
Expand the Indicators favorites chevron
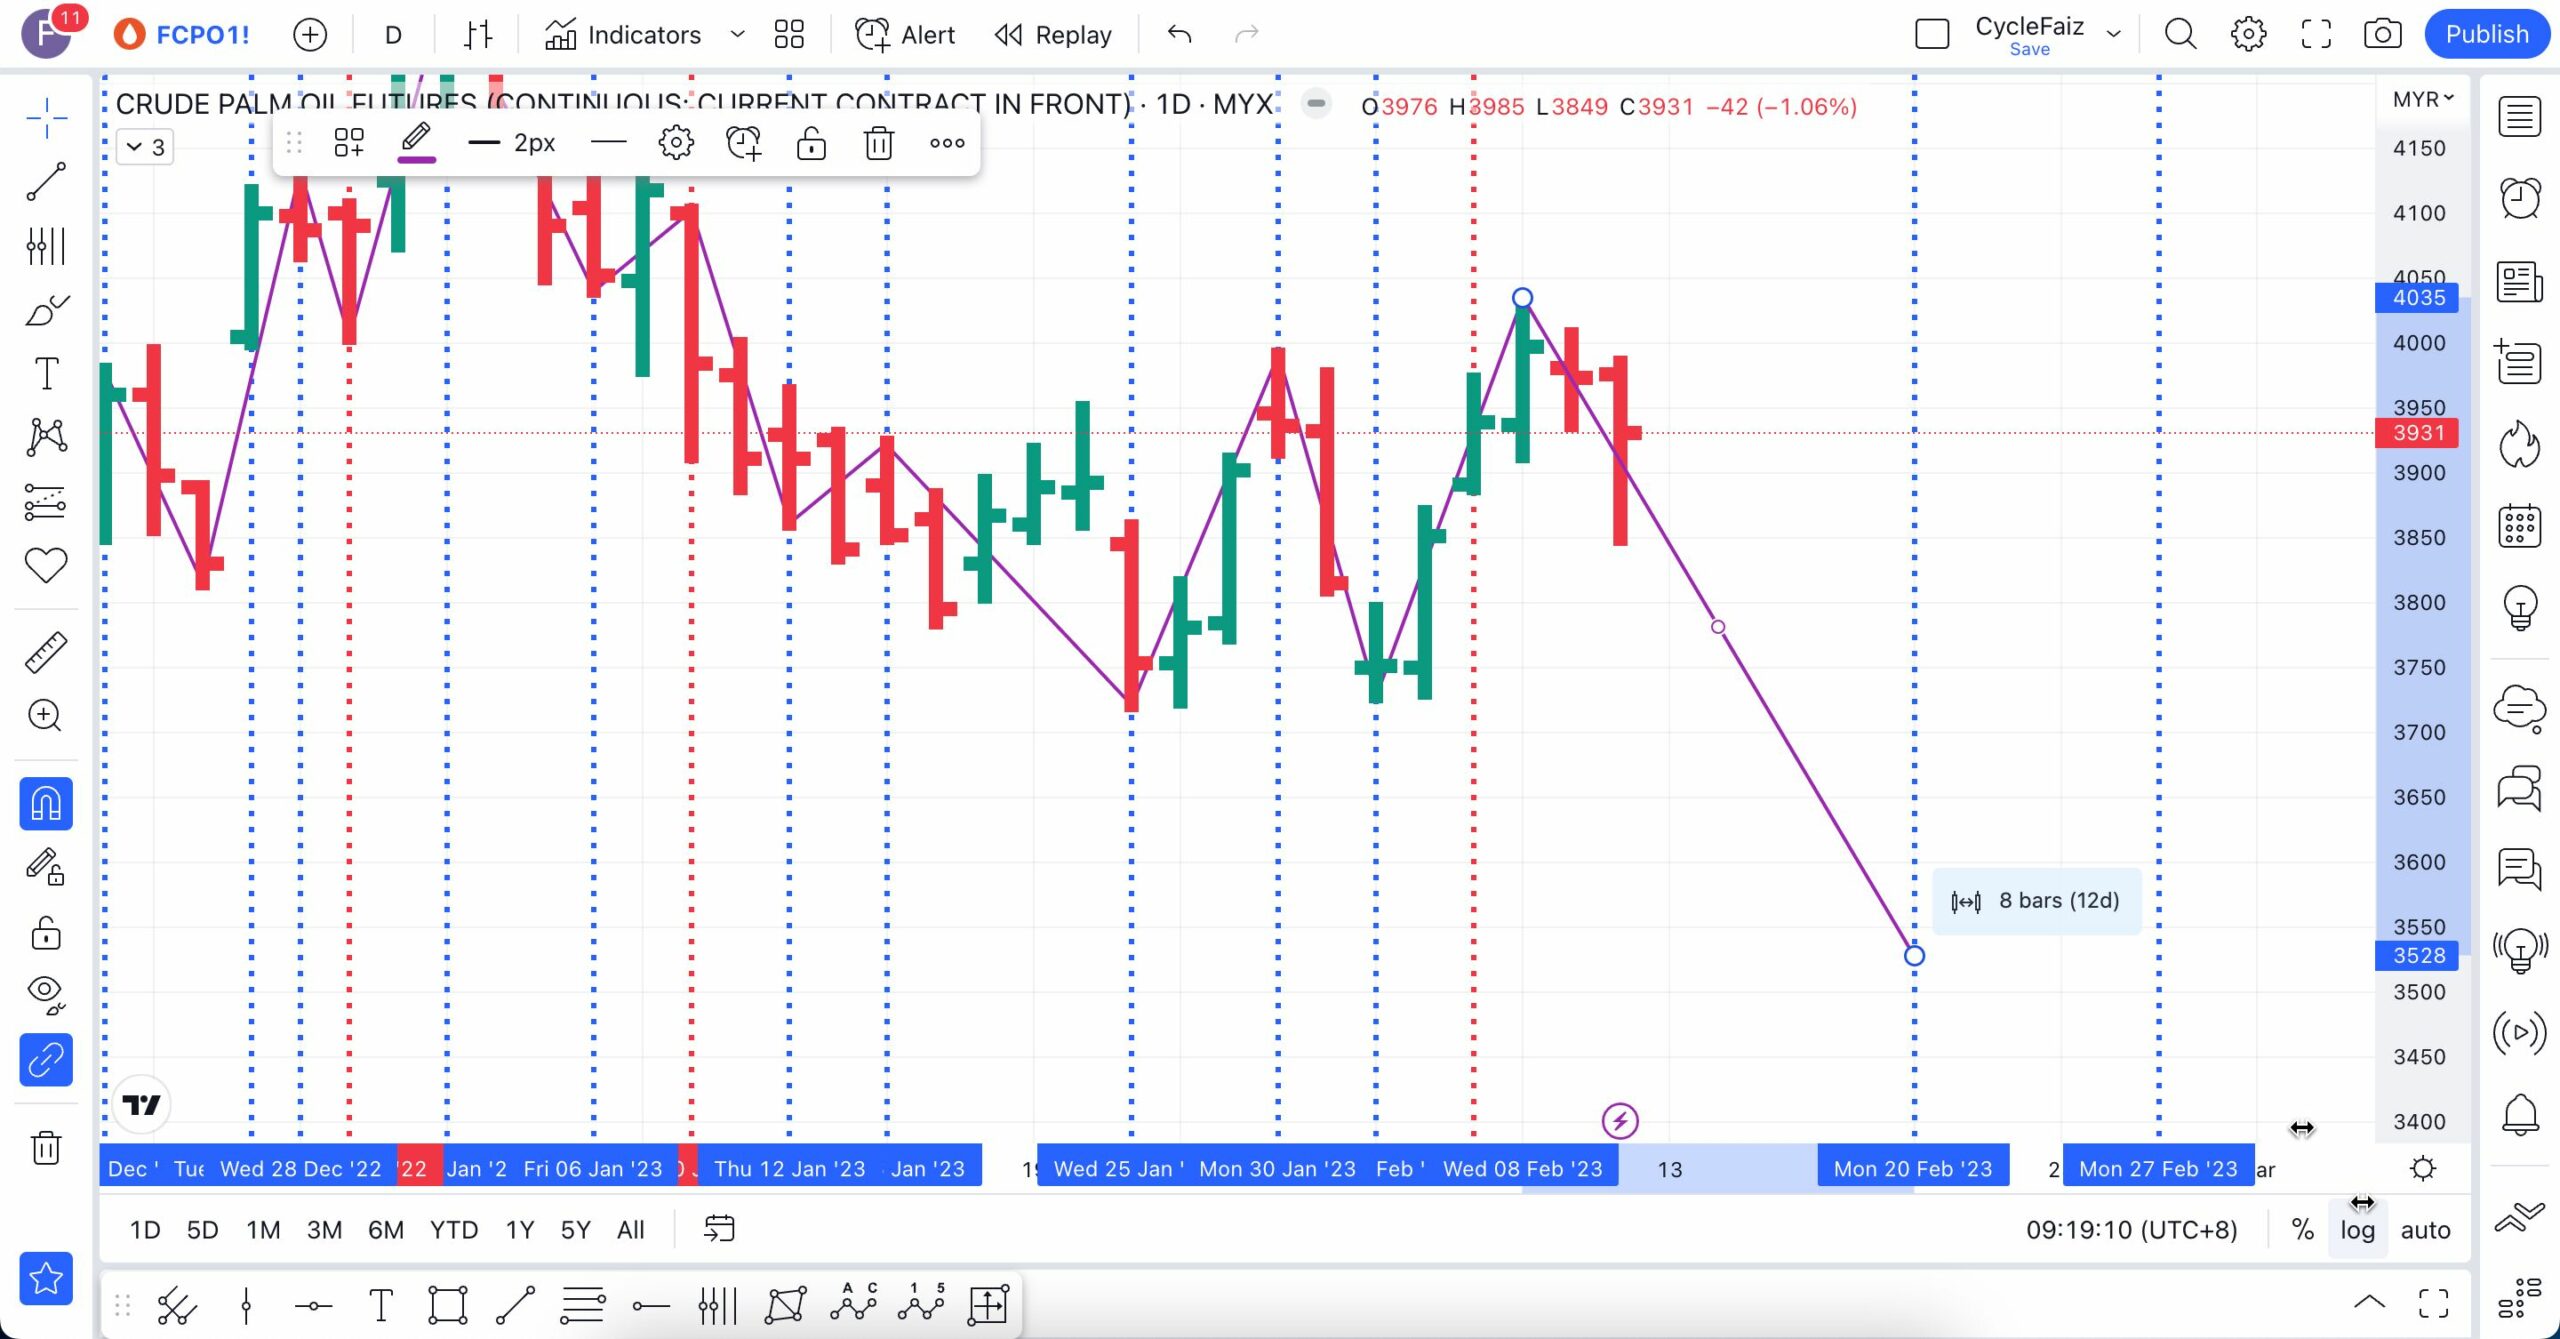[x=738, y=35]
